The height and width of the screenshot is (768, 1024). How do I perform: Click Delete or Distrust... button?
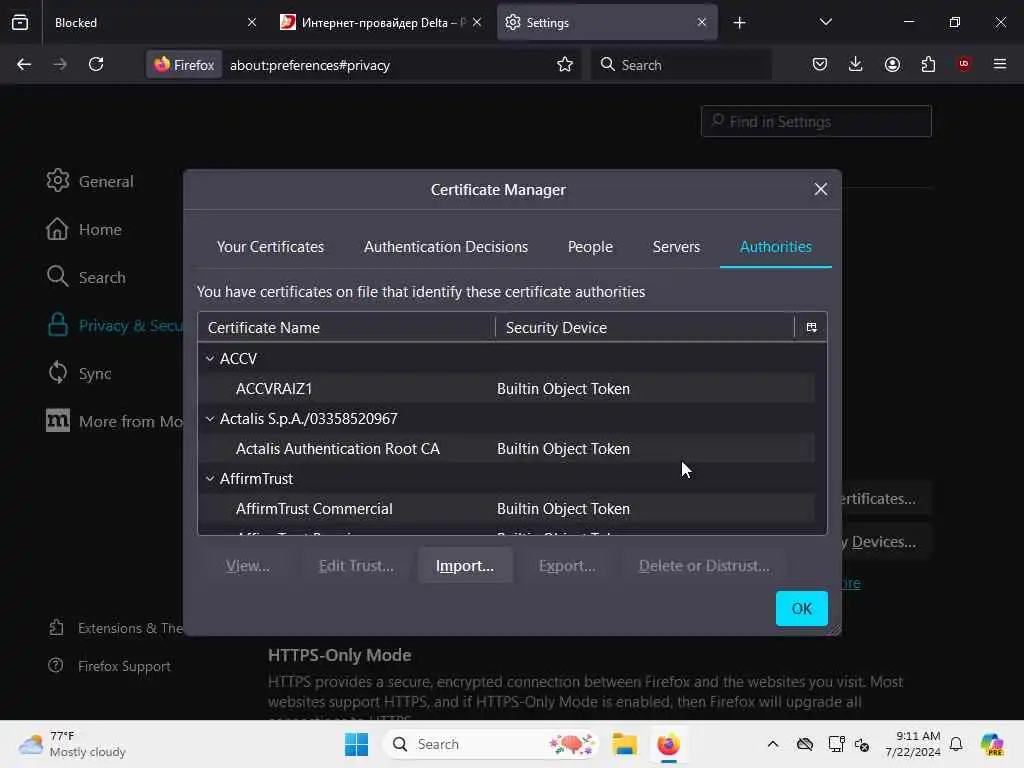coord(704,566)
